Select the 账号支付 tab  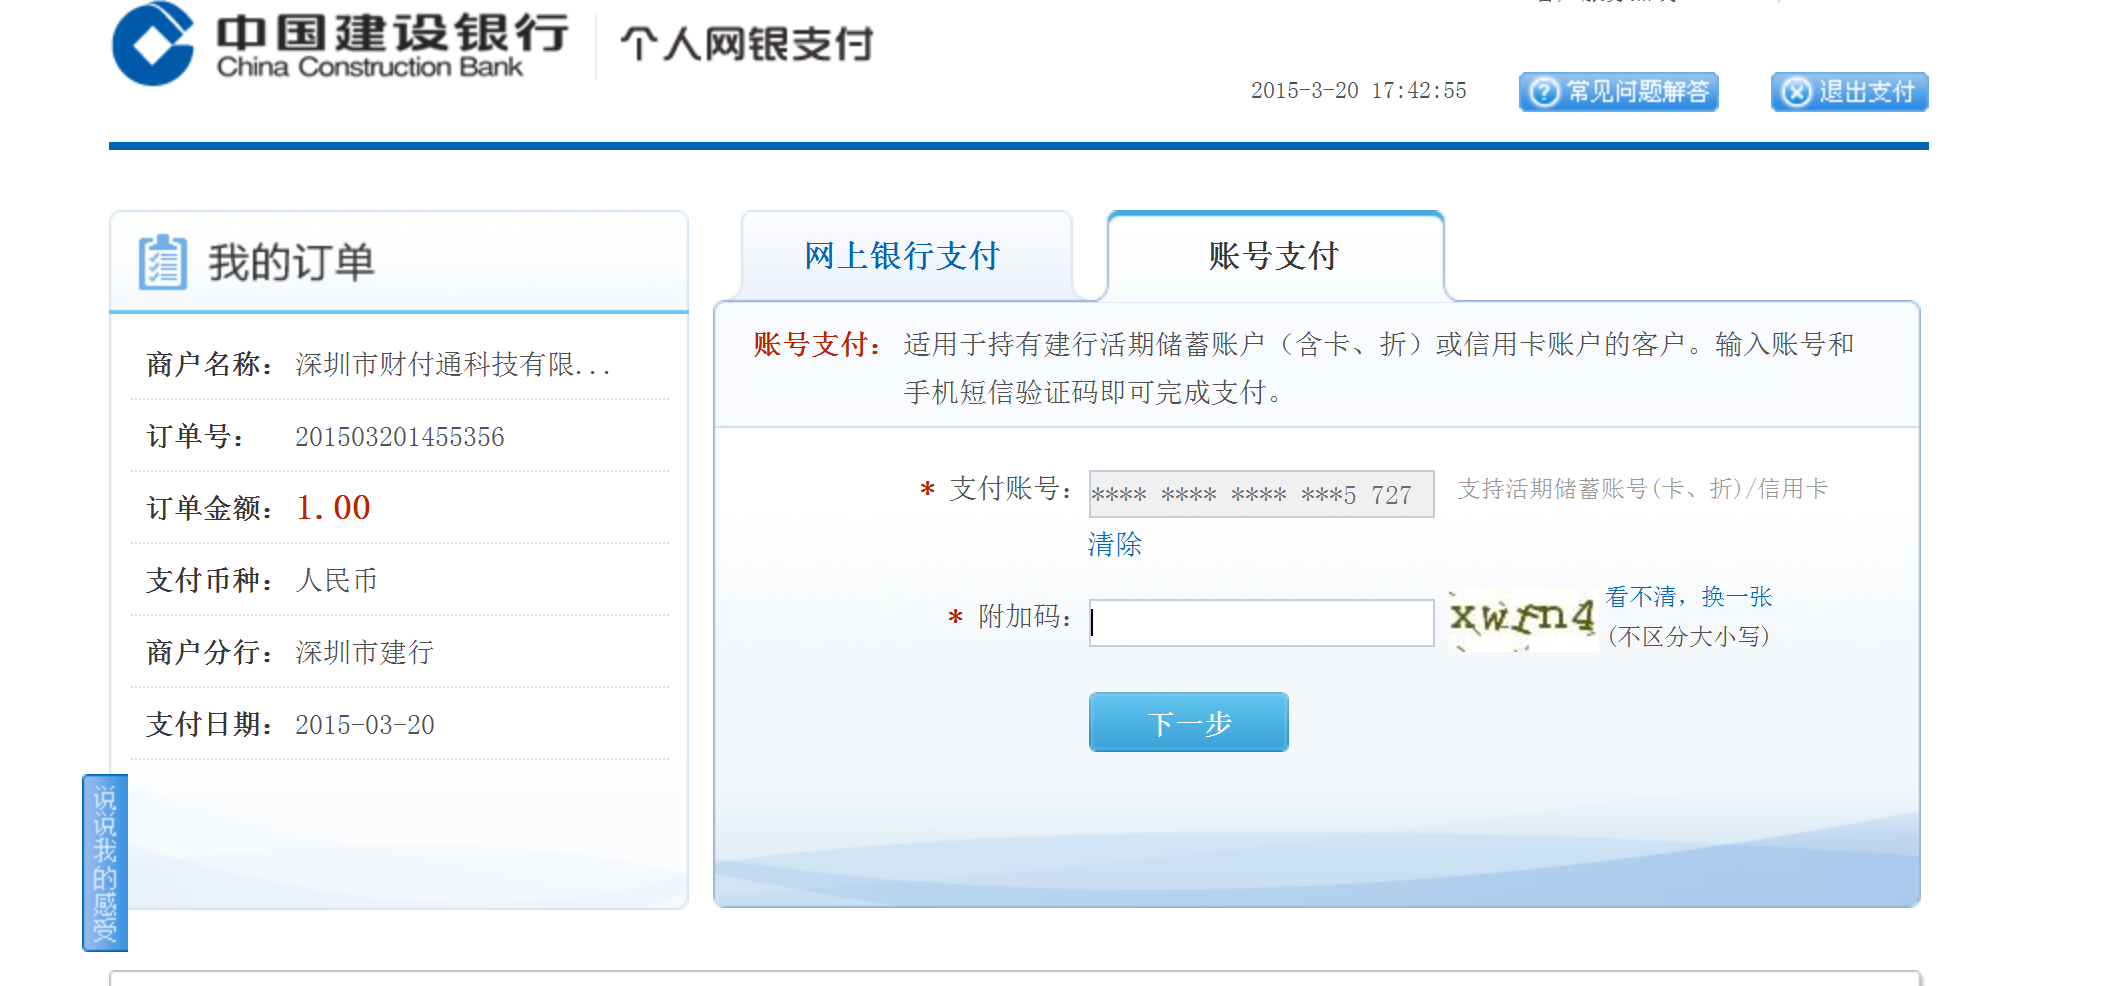1274,256
